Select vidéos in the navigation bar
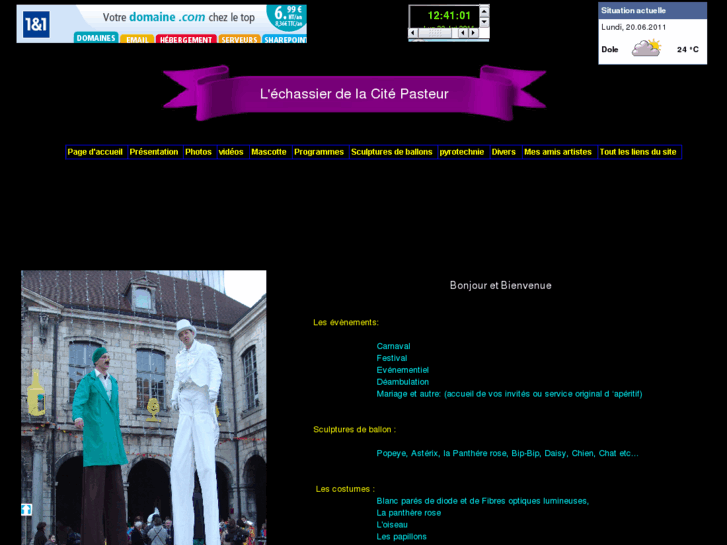 coord(233,152)
